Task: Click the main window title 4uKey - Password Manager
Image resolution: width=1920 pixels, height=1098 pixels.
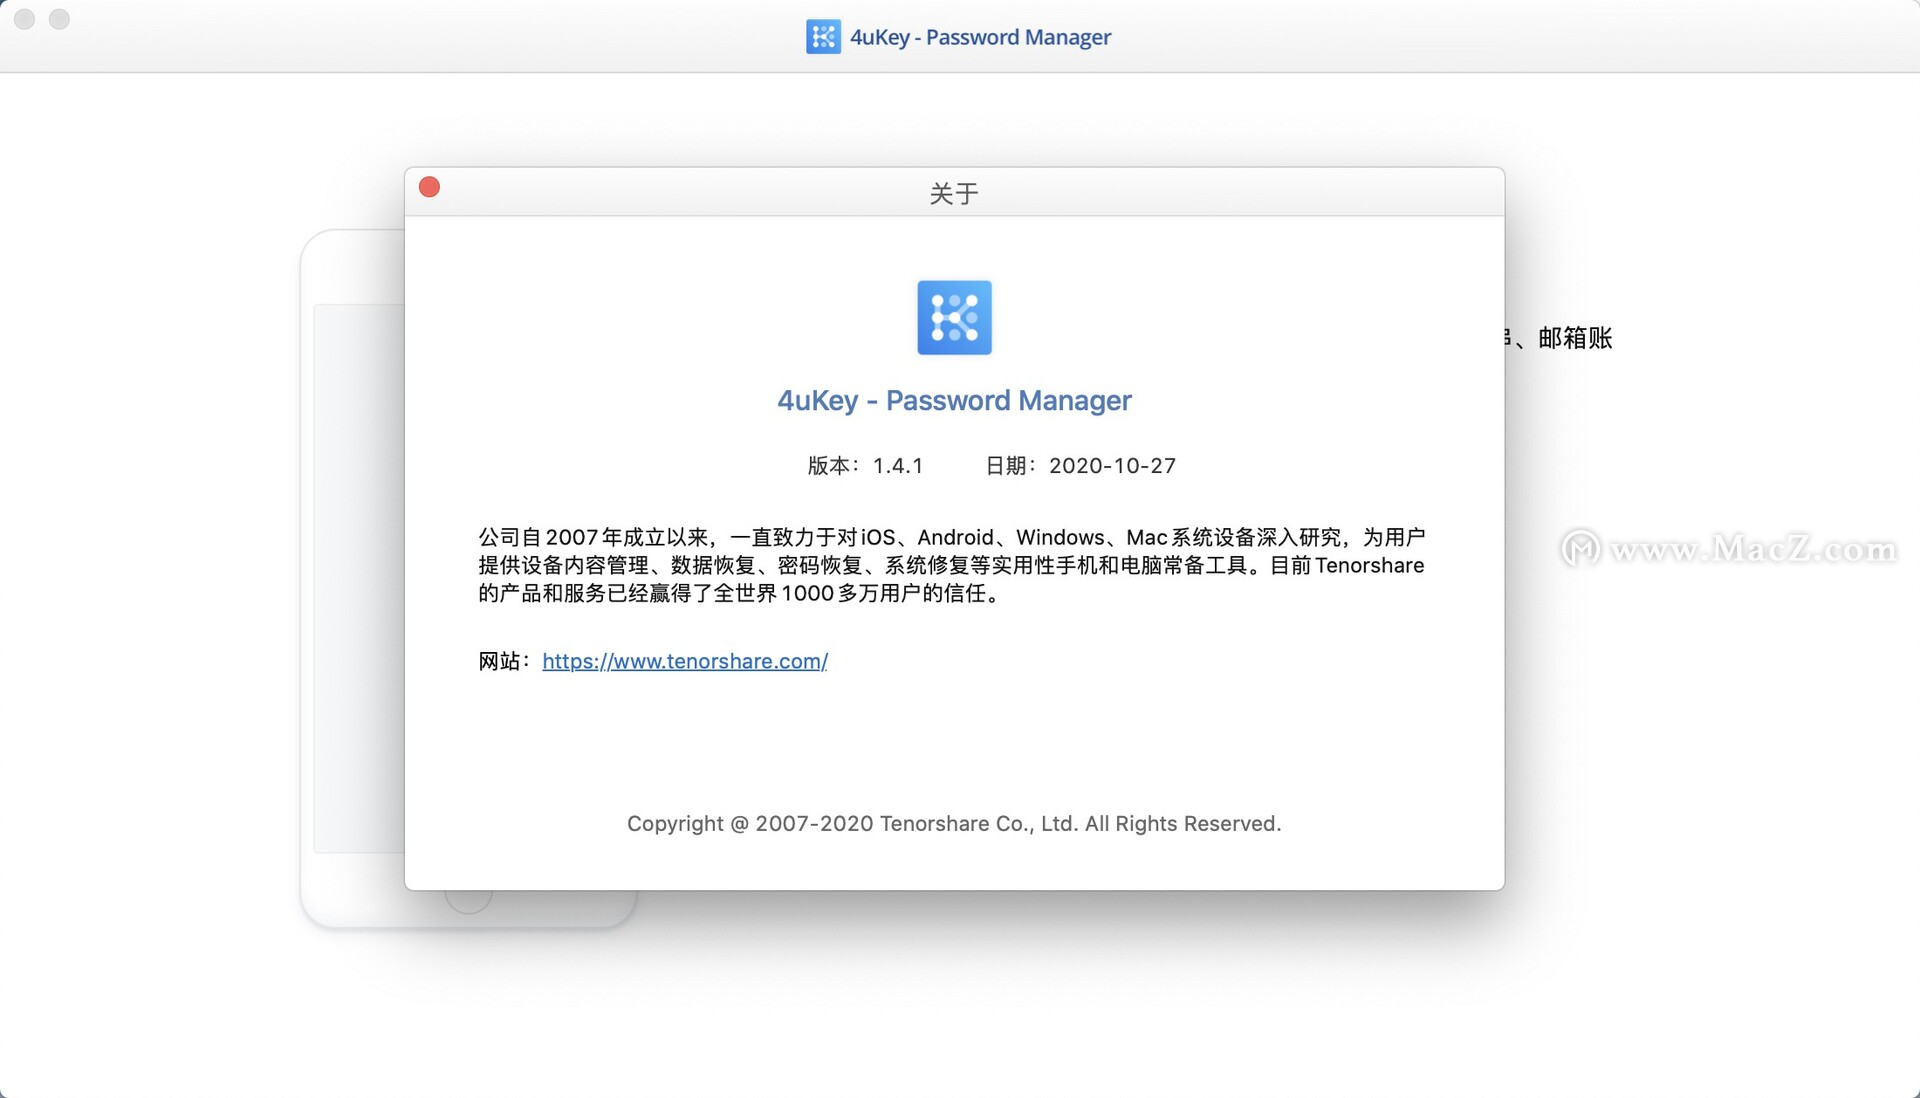Action: tap(980, 37)
